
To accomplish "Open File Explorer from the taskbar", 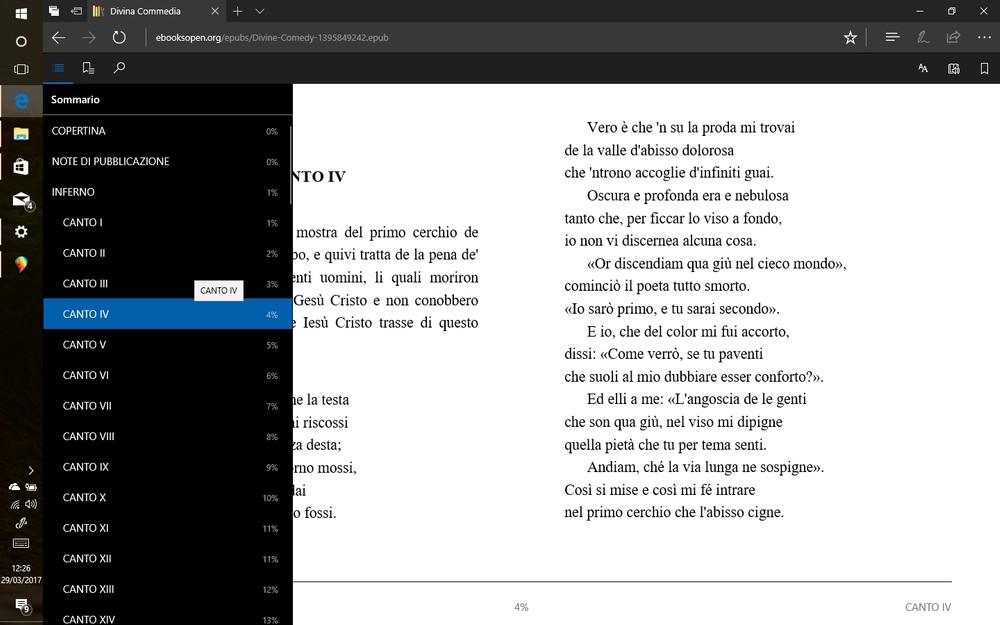I will tap(21, 134).
